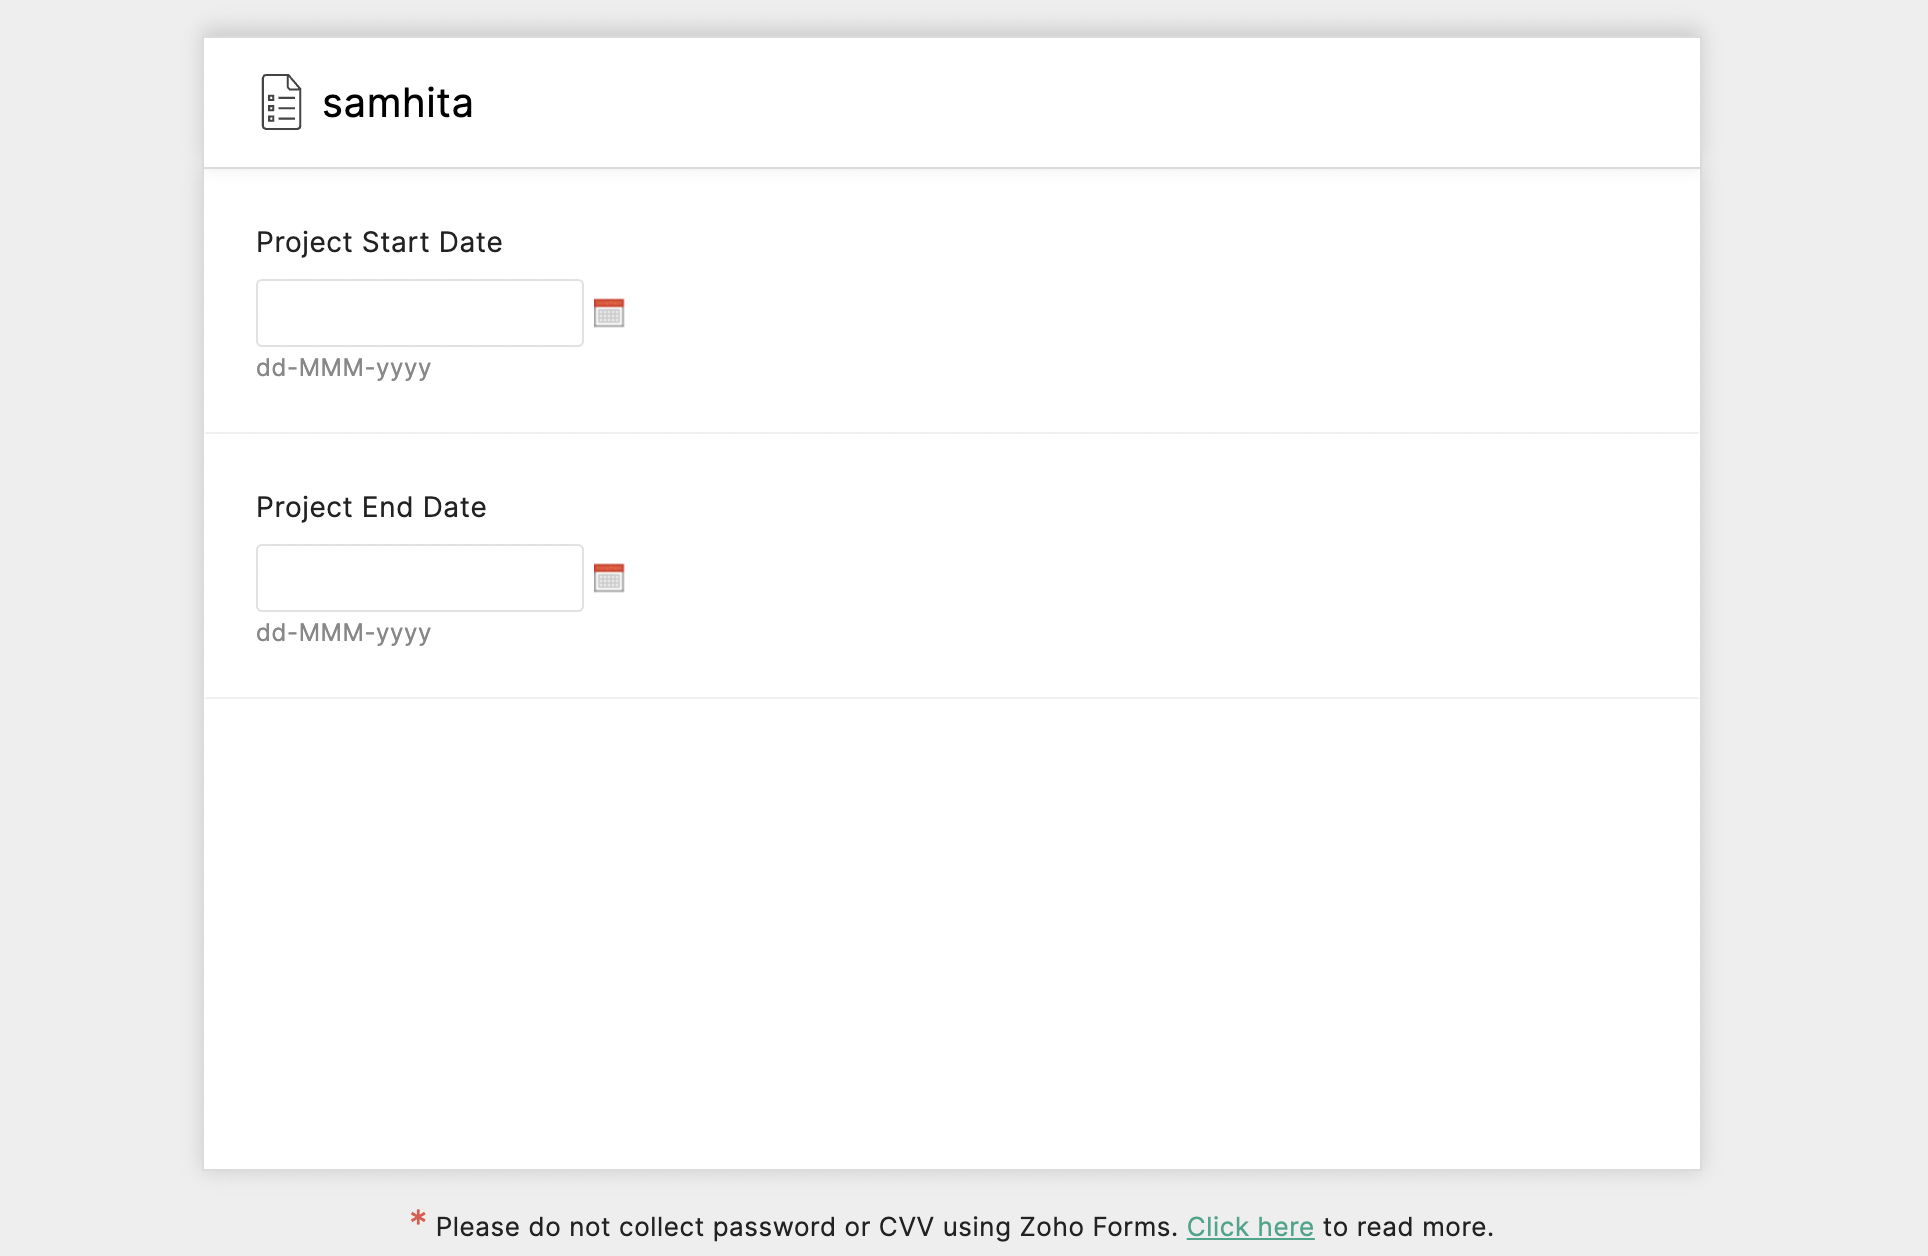Focus the Project End Date input field
The width and height of the screenshot is (1928, 1256).
click(420, 578)
